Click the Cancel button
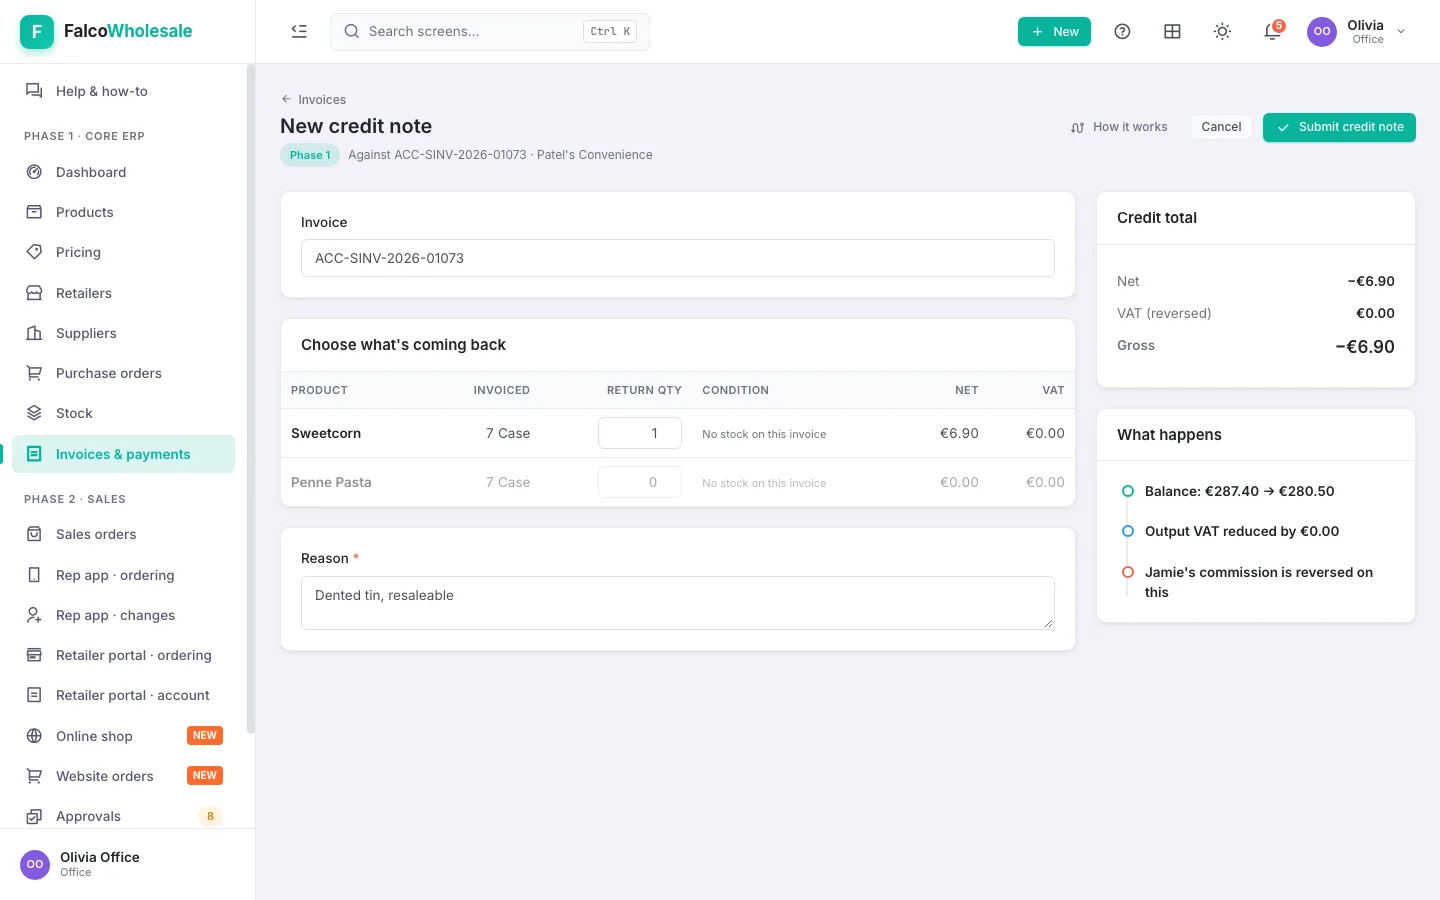 click(1221, 127)
